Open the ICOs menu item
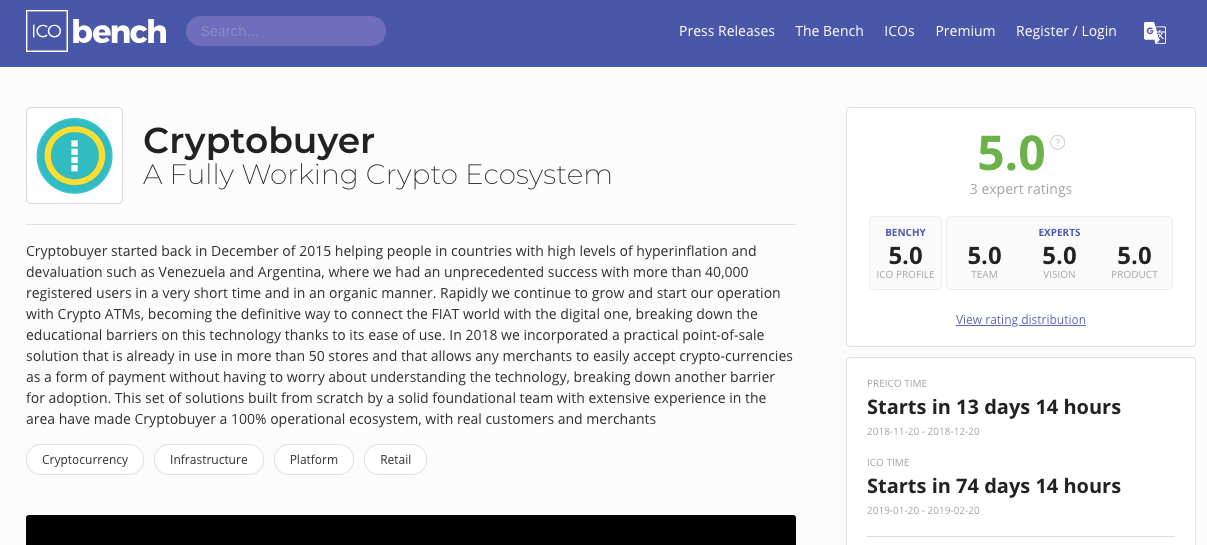 coord(899,31)
